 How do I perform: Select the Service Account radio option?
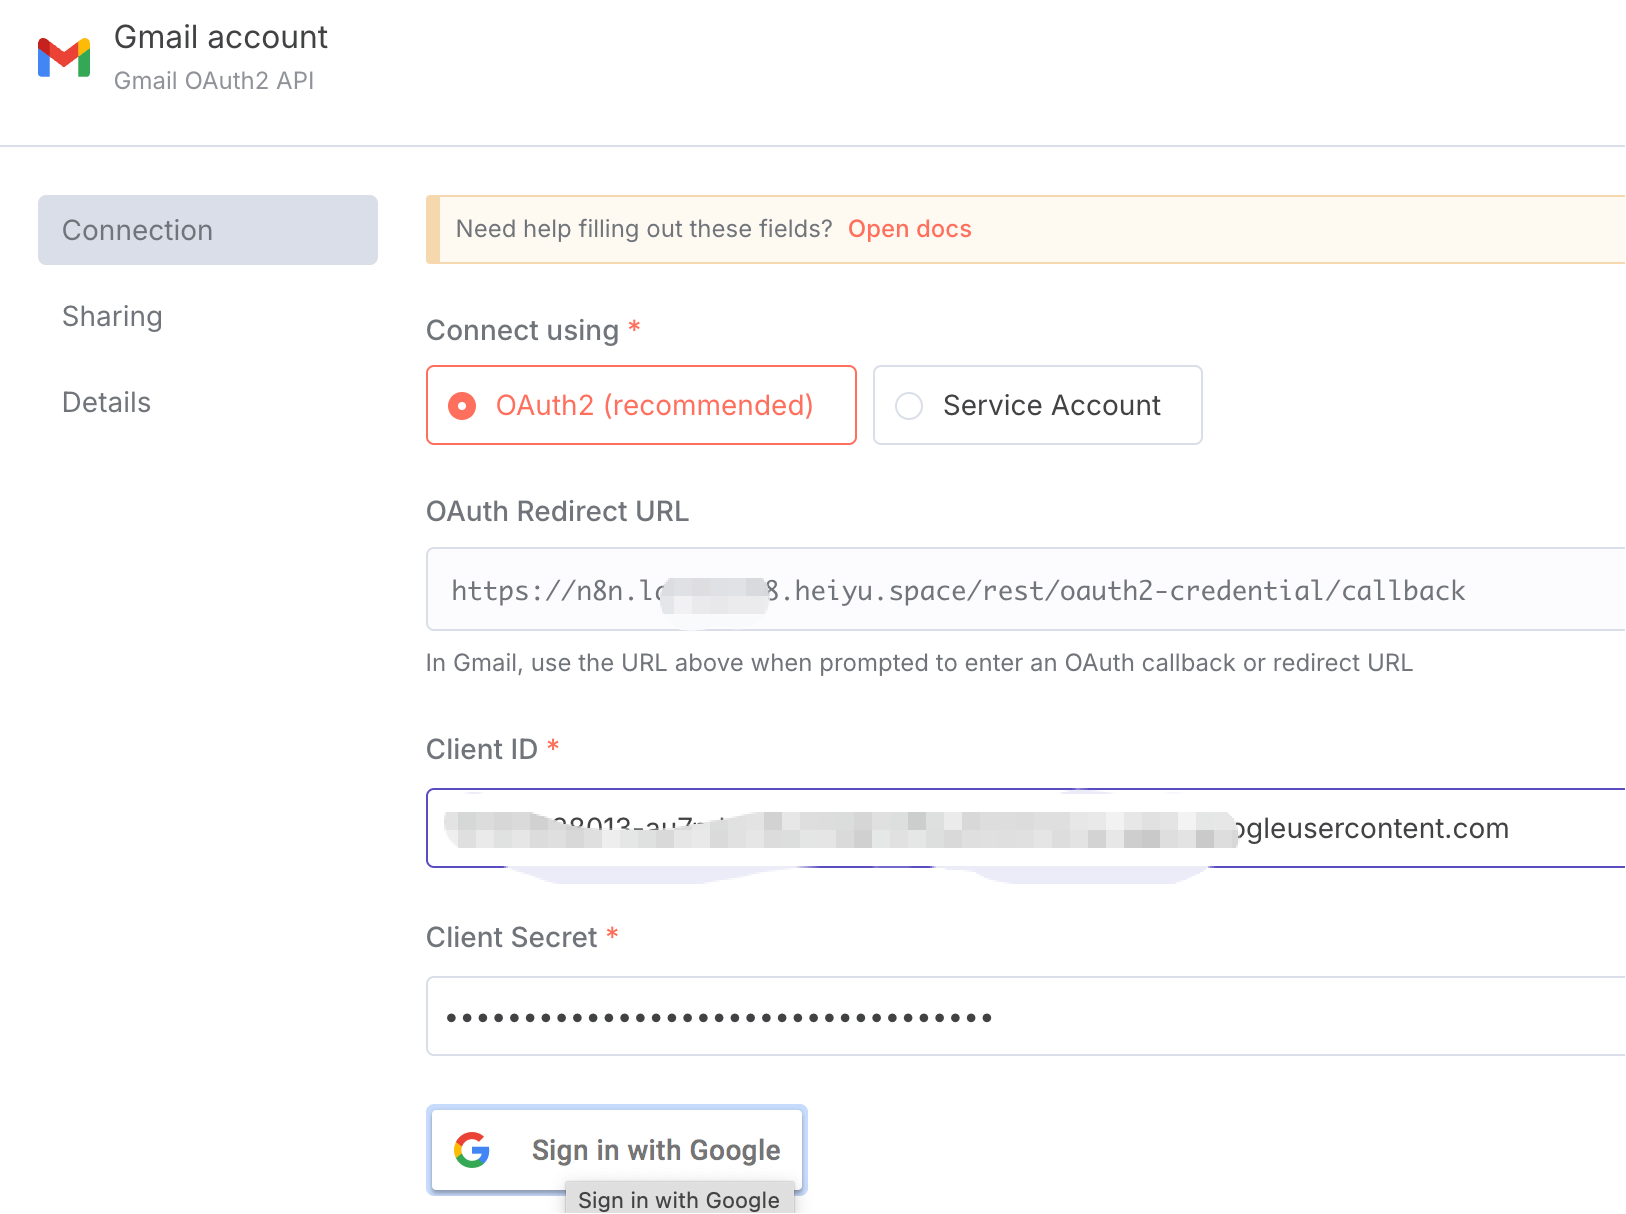click(x=1037, y=405)
